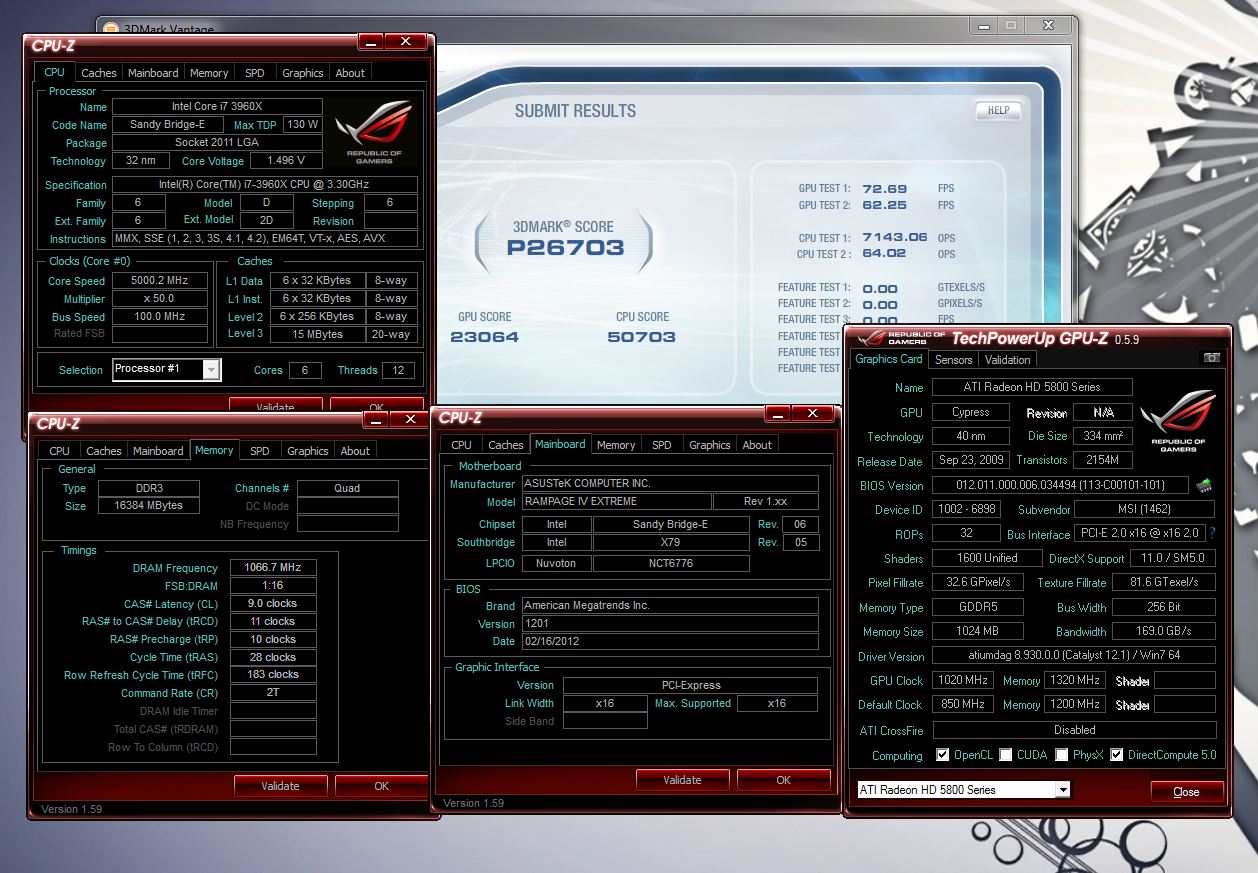The height and width of the screenshot is (873, 1258).
Task: Click the Intel Core i7 3960X name field
Action: tap(217, 107)
